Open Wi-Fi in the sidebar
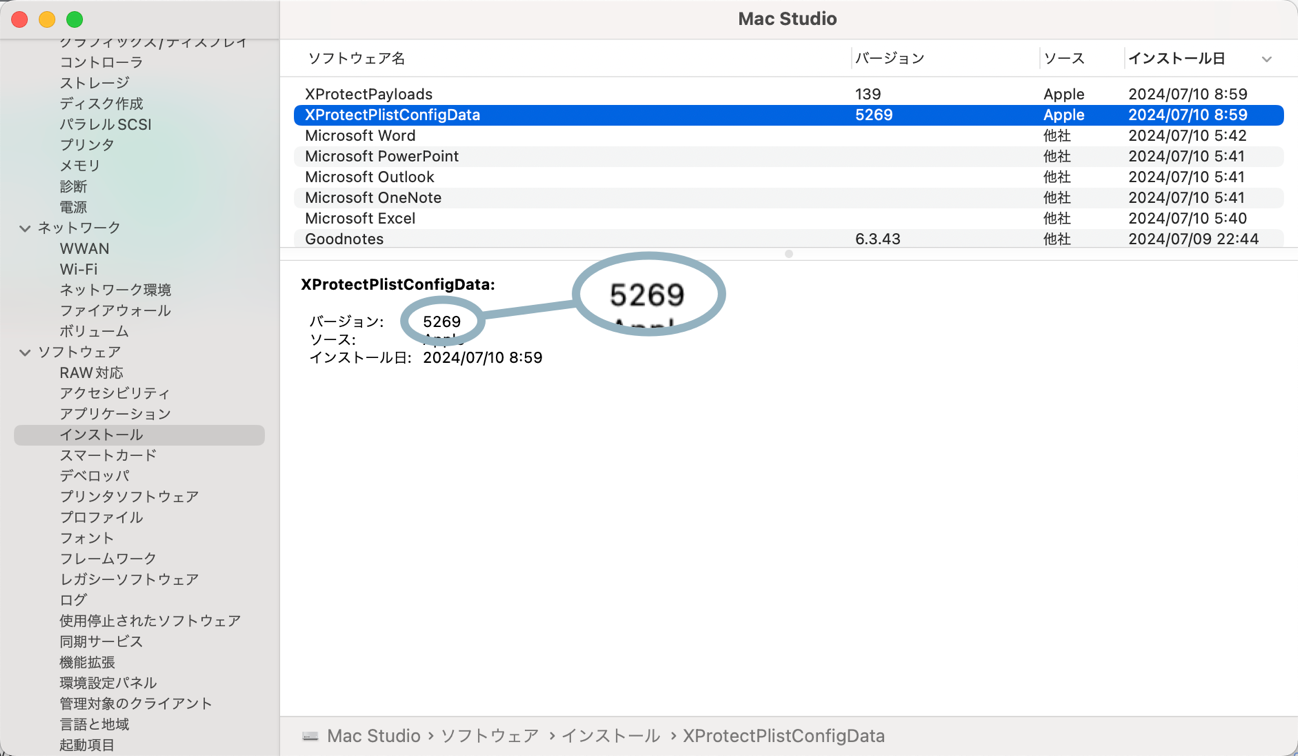This screenshot has height=756, width=1298. tap(78, 270)
